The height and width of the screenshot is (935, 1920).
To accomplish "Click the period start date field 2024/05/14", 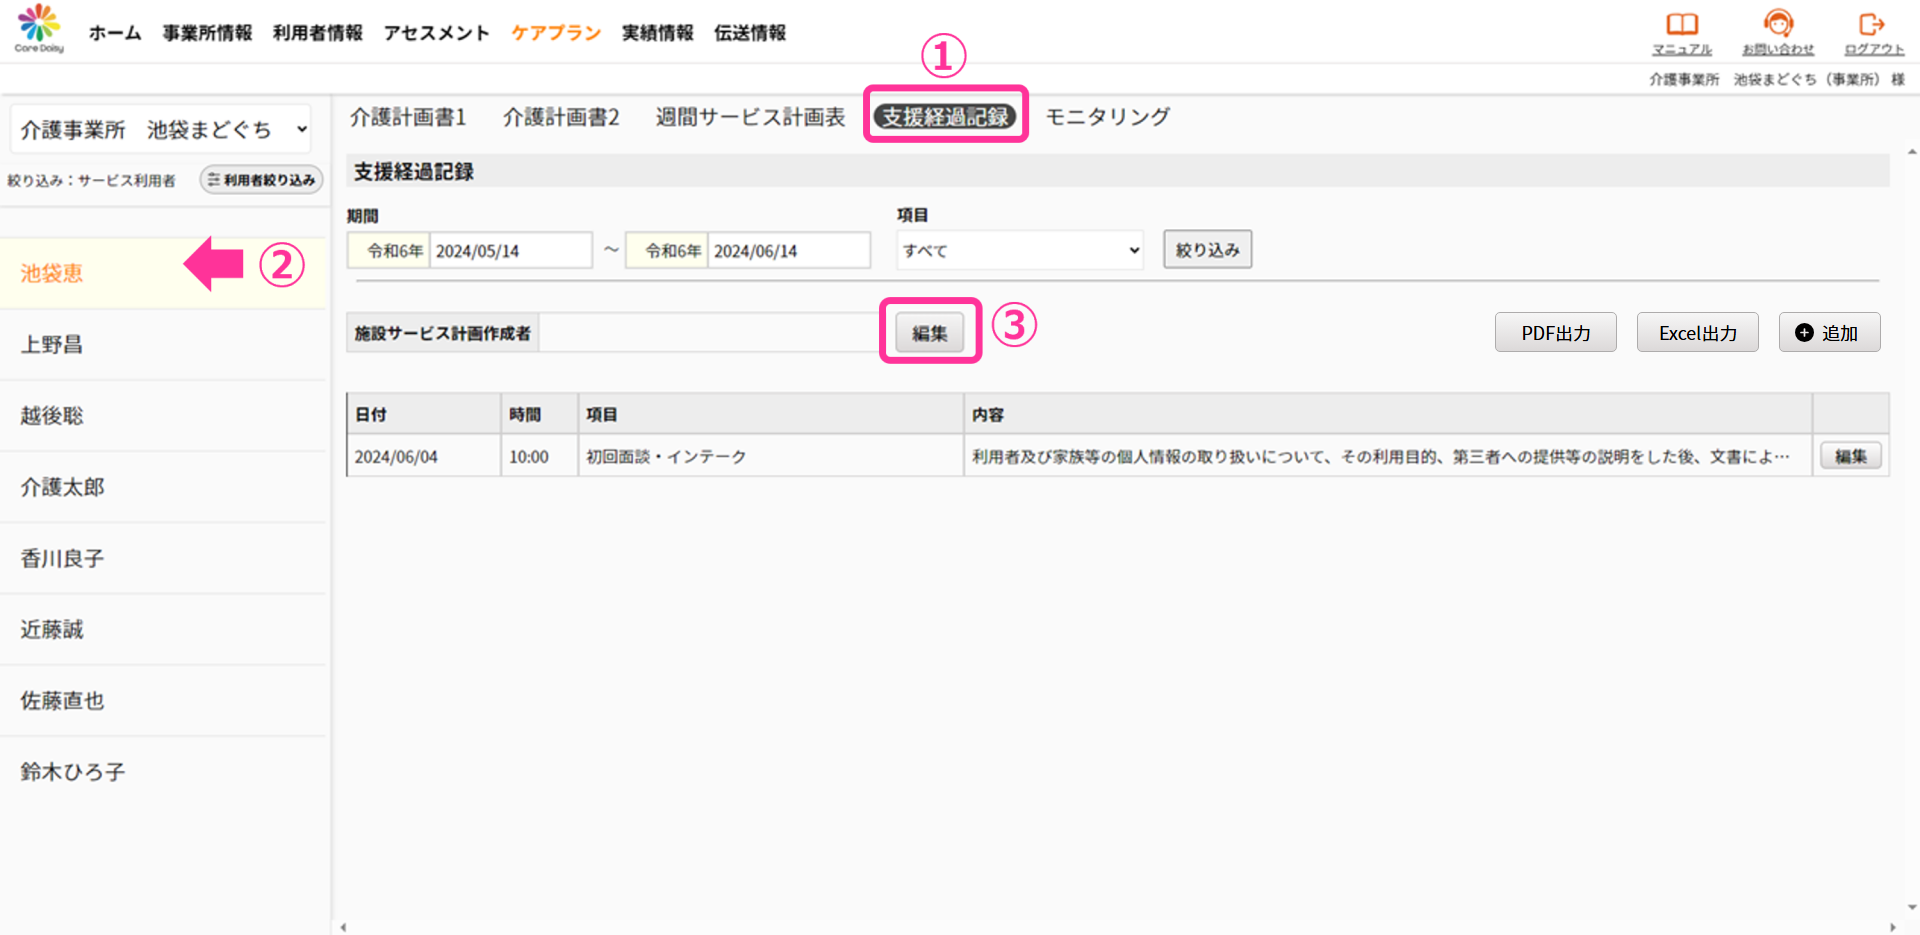I will (x=510, y=251).
